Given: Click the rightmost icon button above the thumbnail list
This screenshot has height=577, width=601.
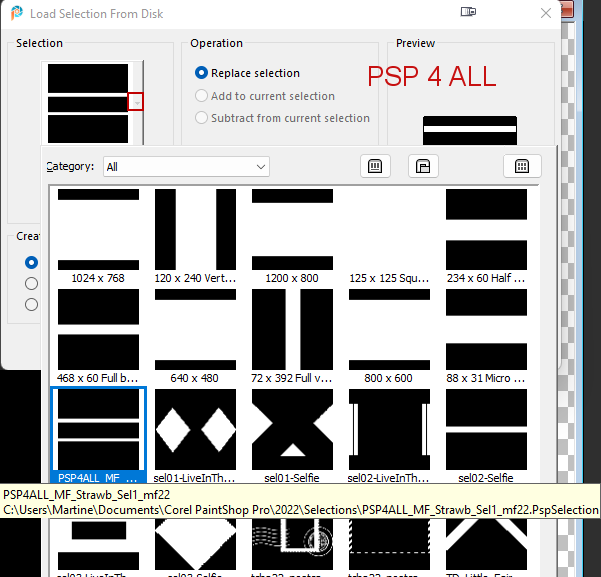Looking at the screenshot, I should click(x=521, y=166).
